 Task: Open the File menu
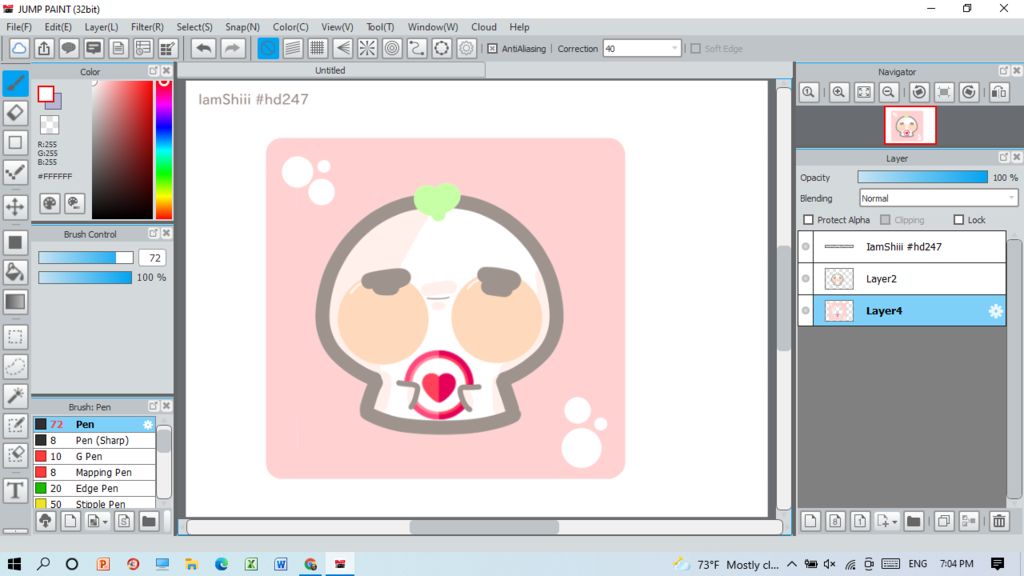click(x=19, y=27)
